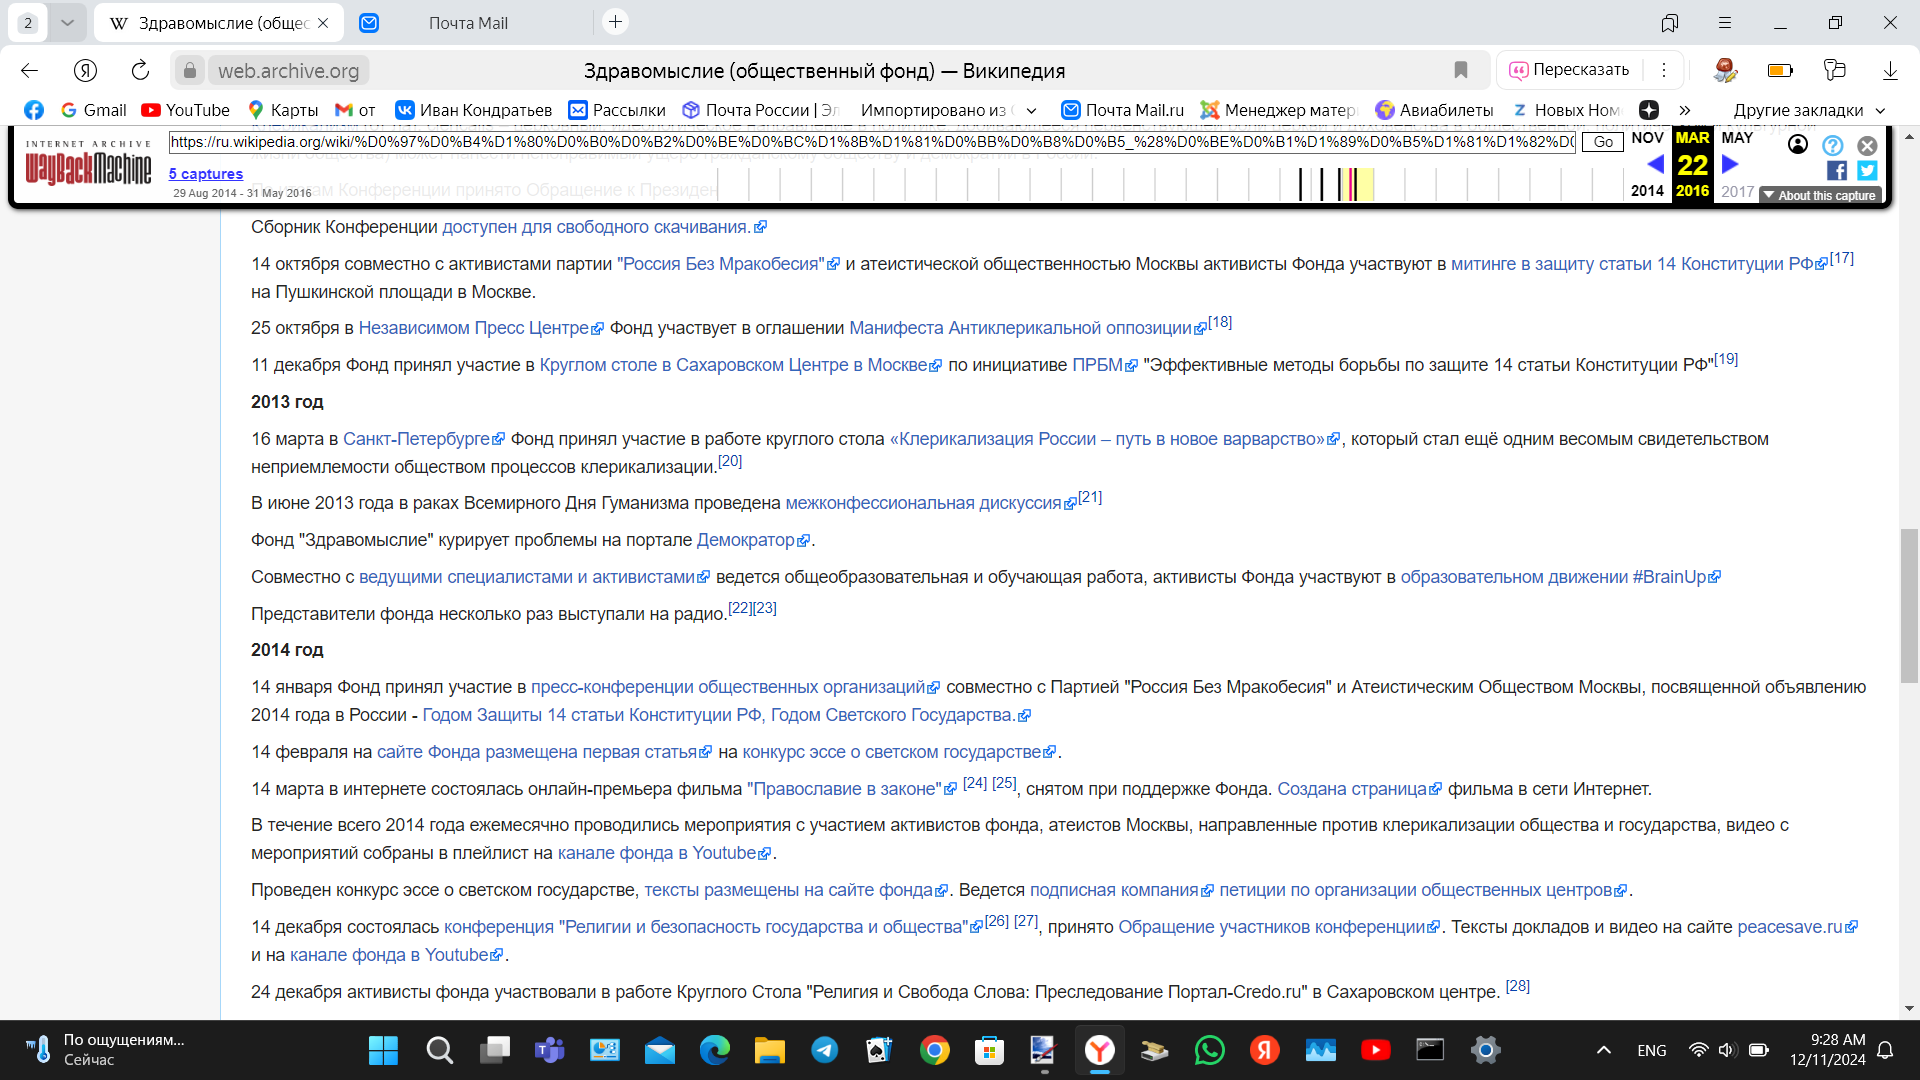Viewport: 1920px width, 1080px height.
Task: Close the Здравомыслие tab
Action: coord(323,23)
